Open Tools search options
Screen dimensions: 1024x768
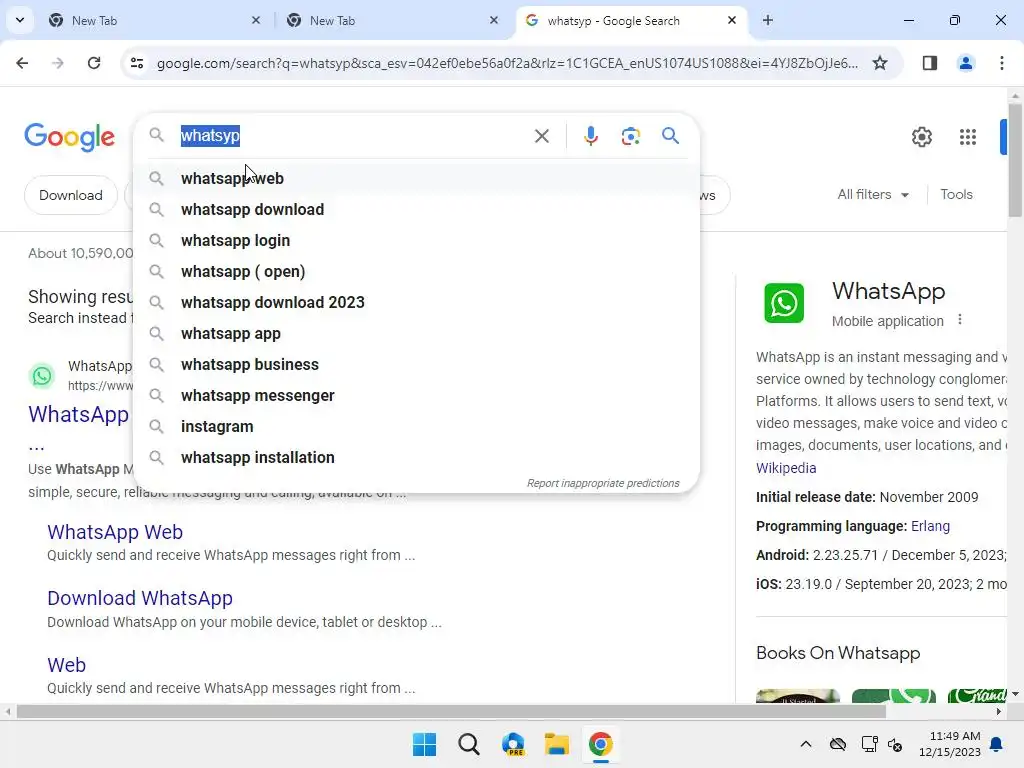pos(956,195)
